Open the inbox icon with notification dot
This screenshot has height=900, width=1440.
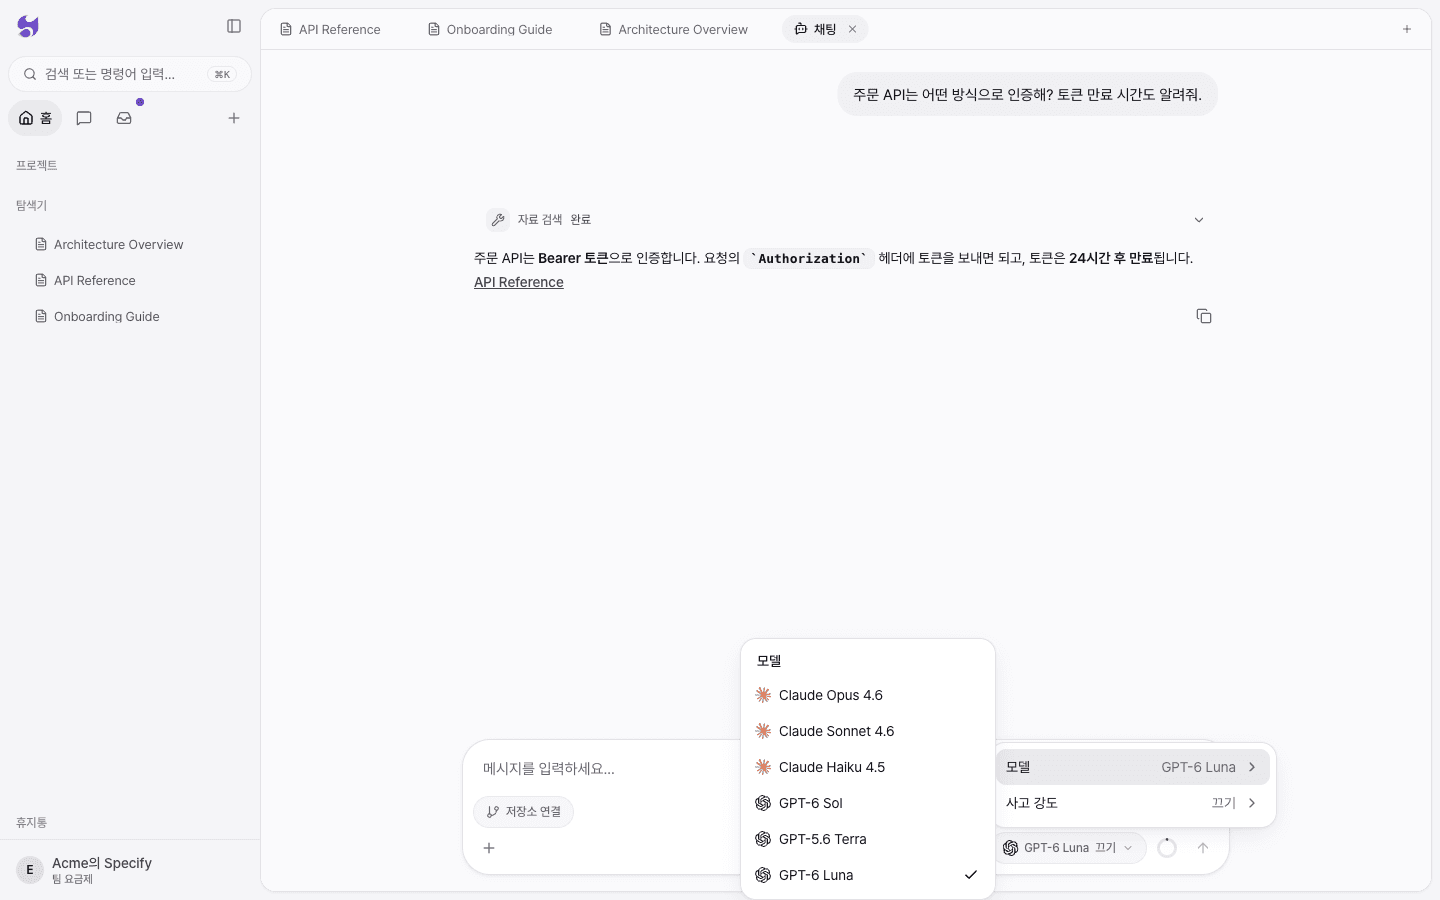(x=124, y=118)
